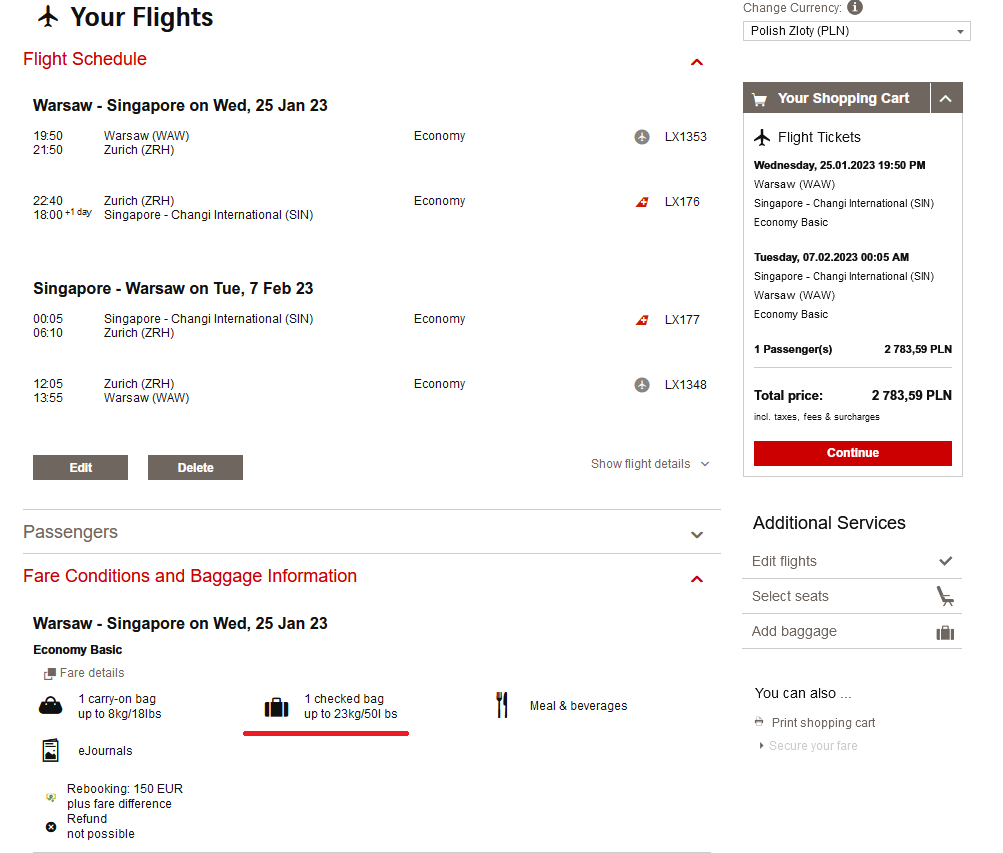This screenshot has height=853, width=1003.
Task: Click the printer icon for Print shopping cart
Action: click(x=759, y=722)
